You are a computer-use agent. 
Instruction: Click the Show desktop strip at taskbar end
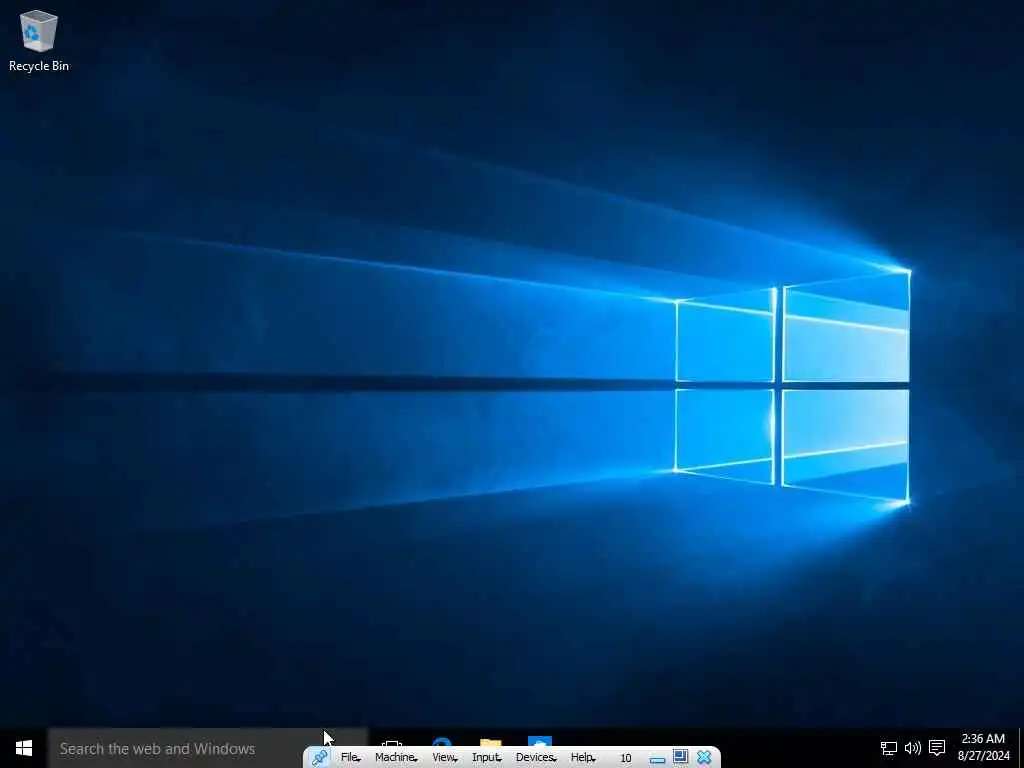pos(1021,748)
